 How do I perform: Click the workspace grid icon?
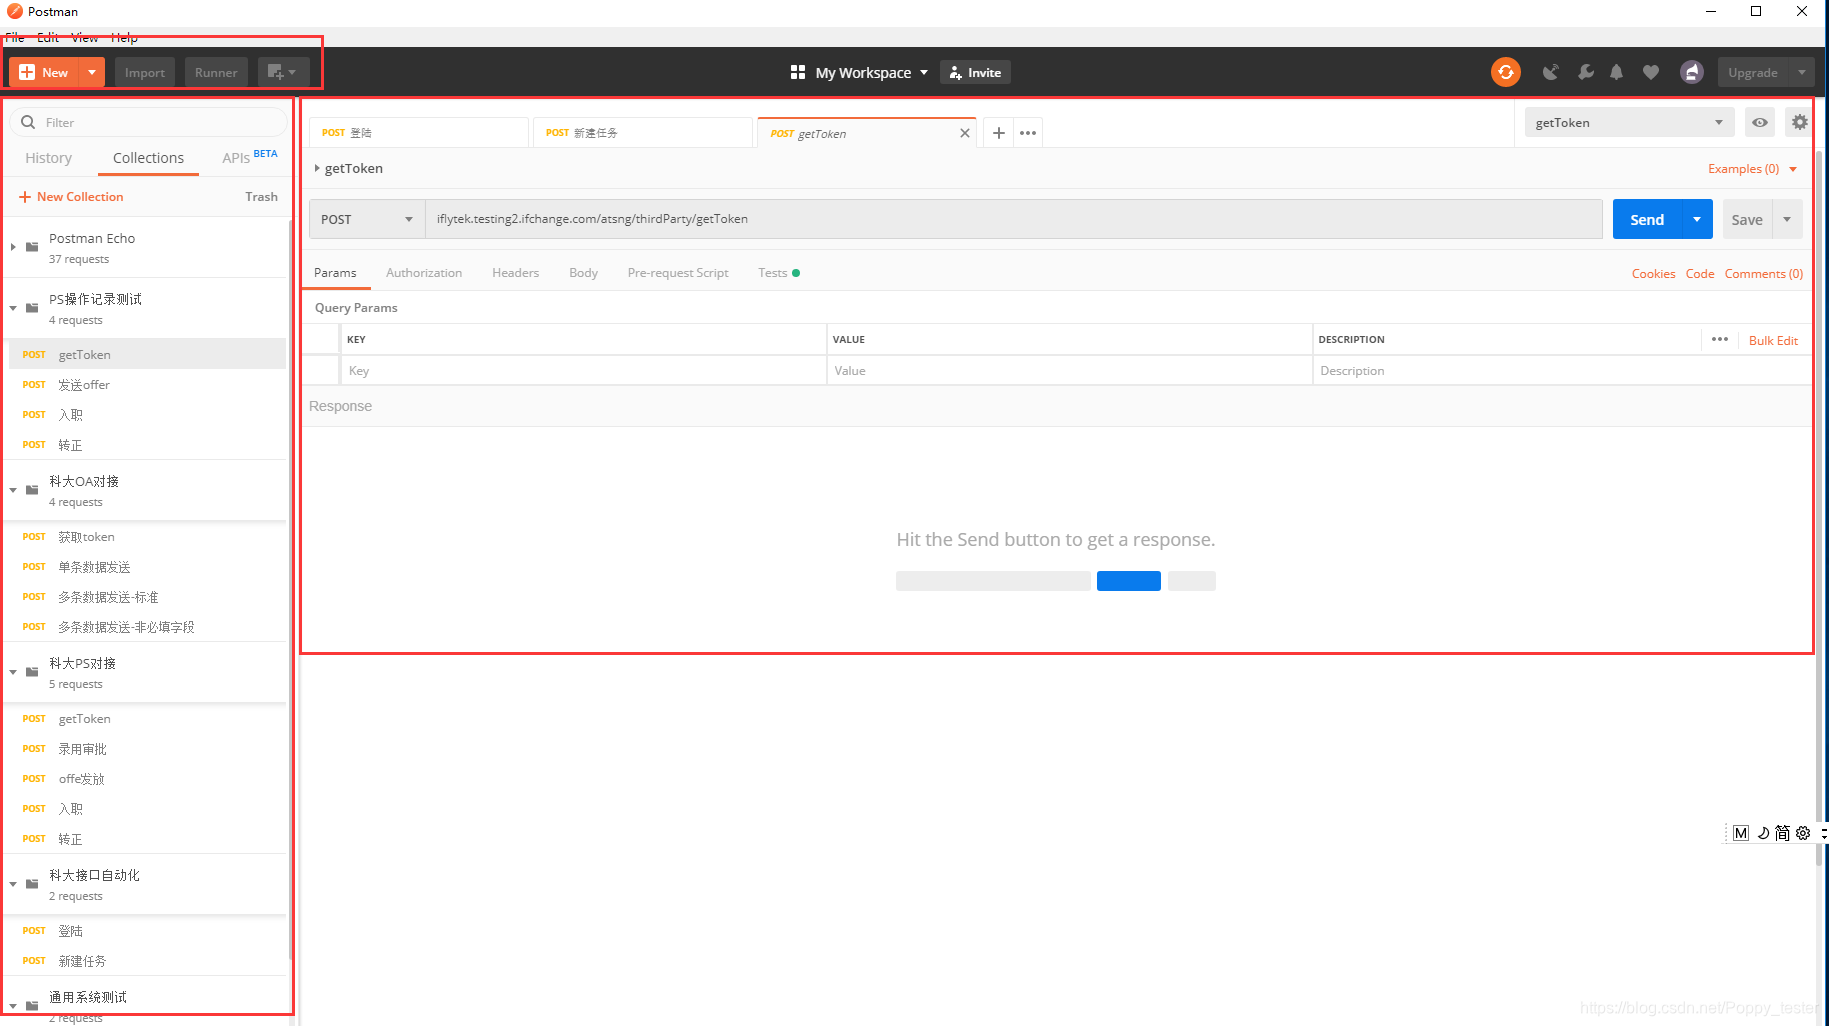coord(798,72)
